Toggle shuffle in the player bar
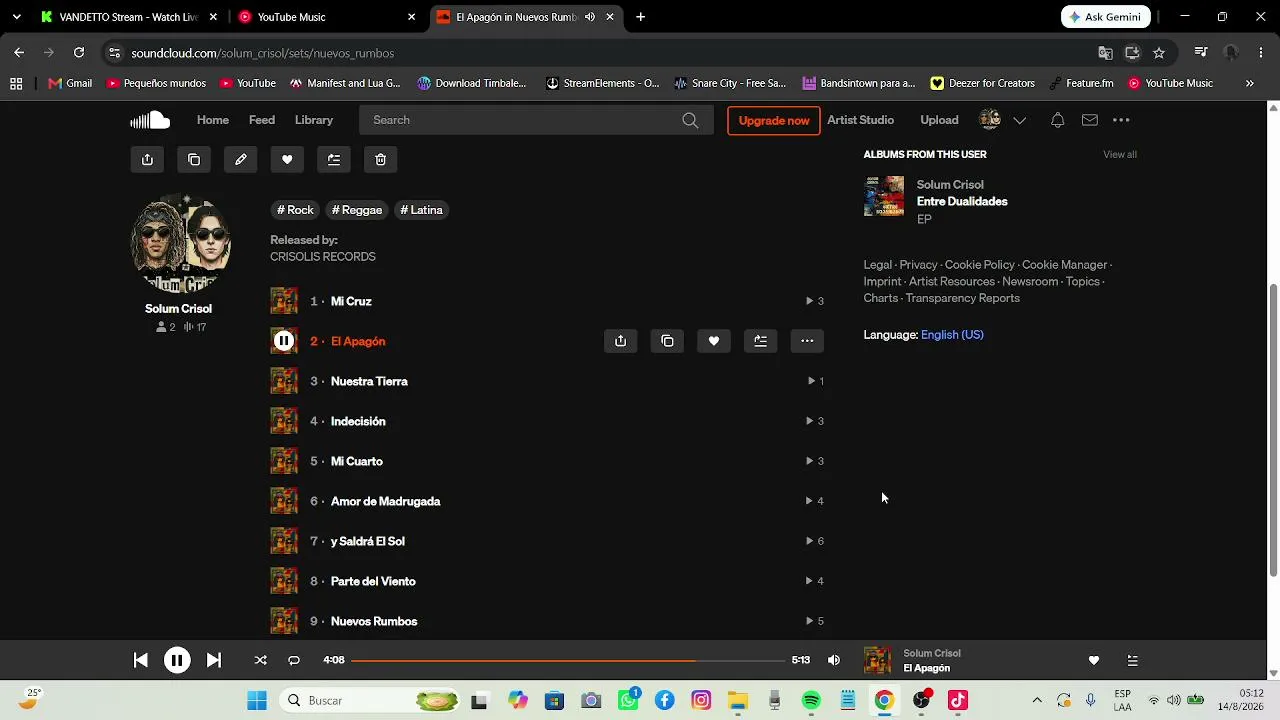 (x=261, y=660)
